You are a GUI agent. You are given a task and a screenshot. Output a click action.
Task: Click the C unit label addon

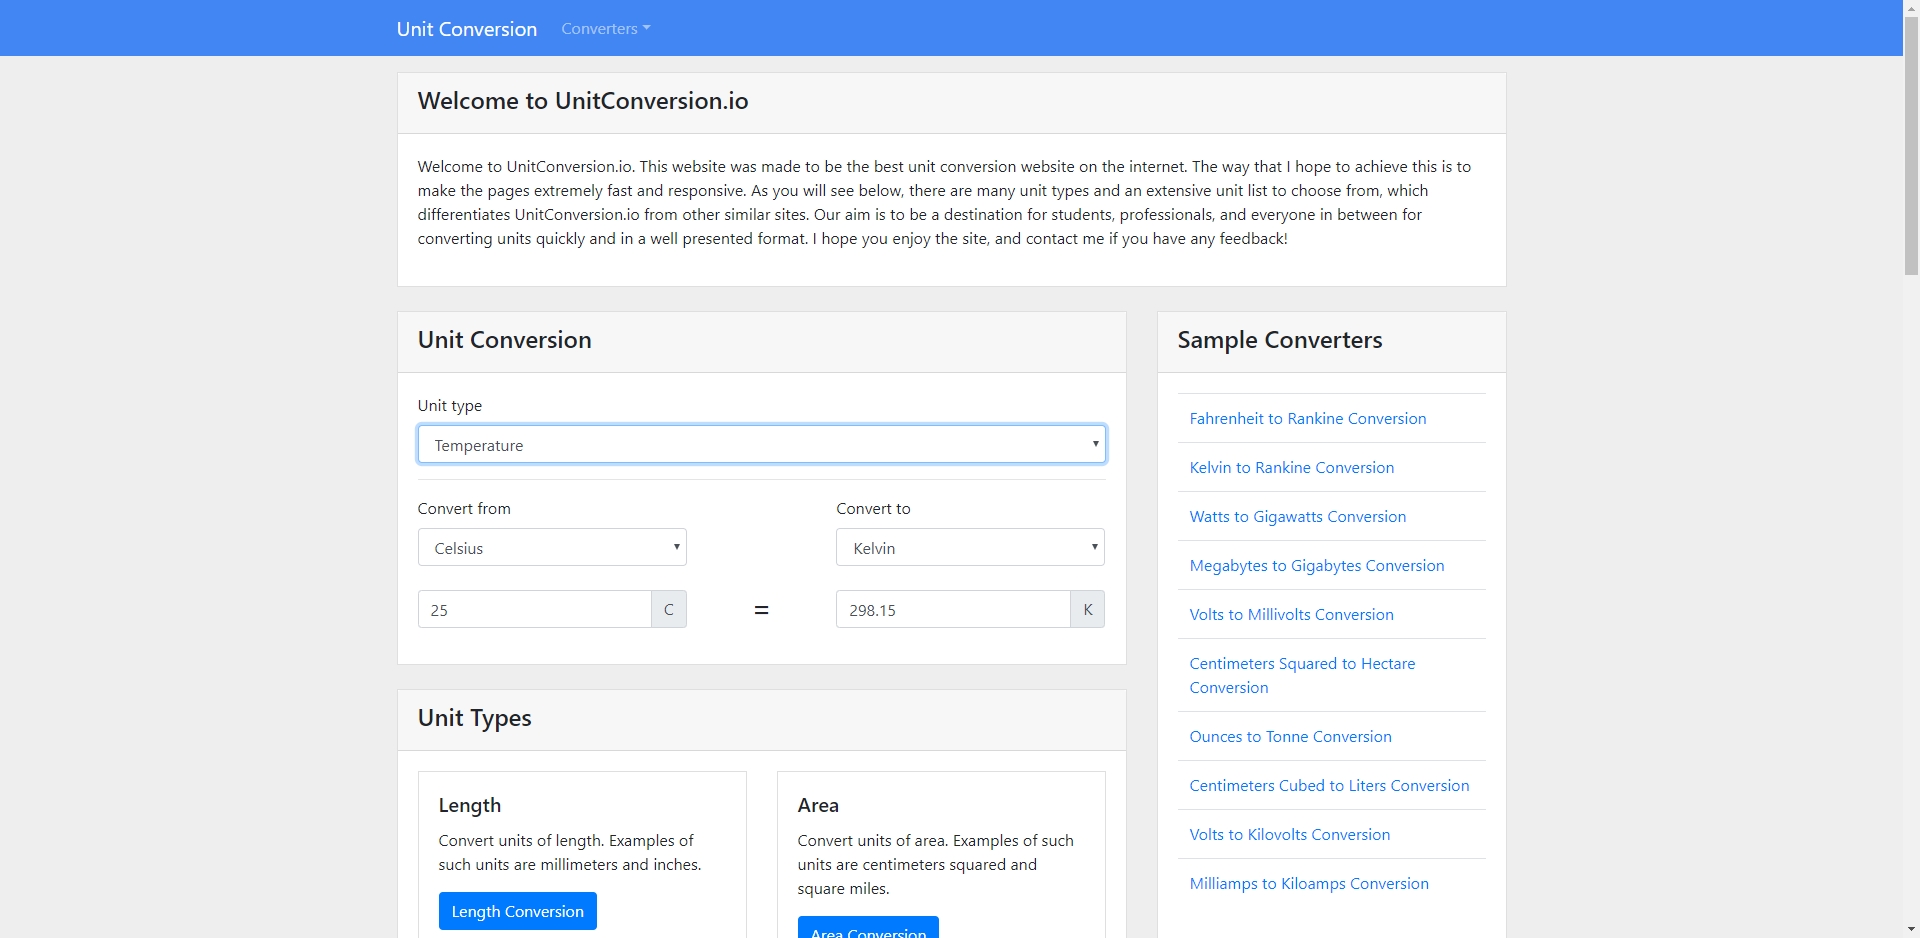(669, 610)
